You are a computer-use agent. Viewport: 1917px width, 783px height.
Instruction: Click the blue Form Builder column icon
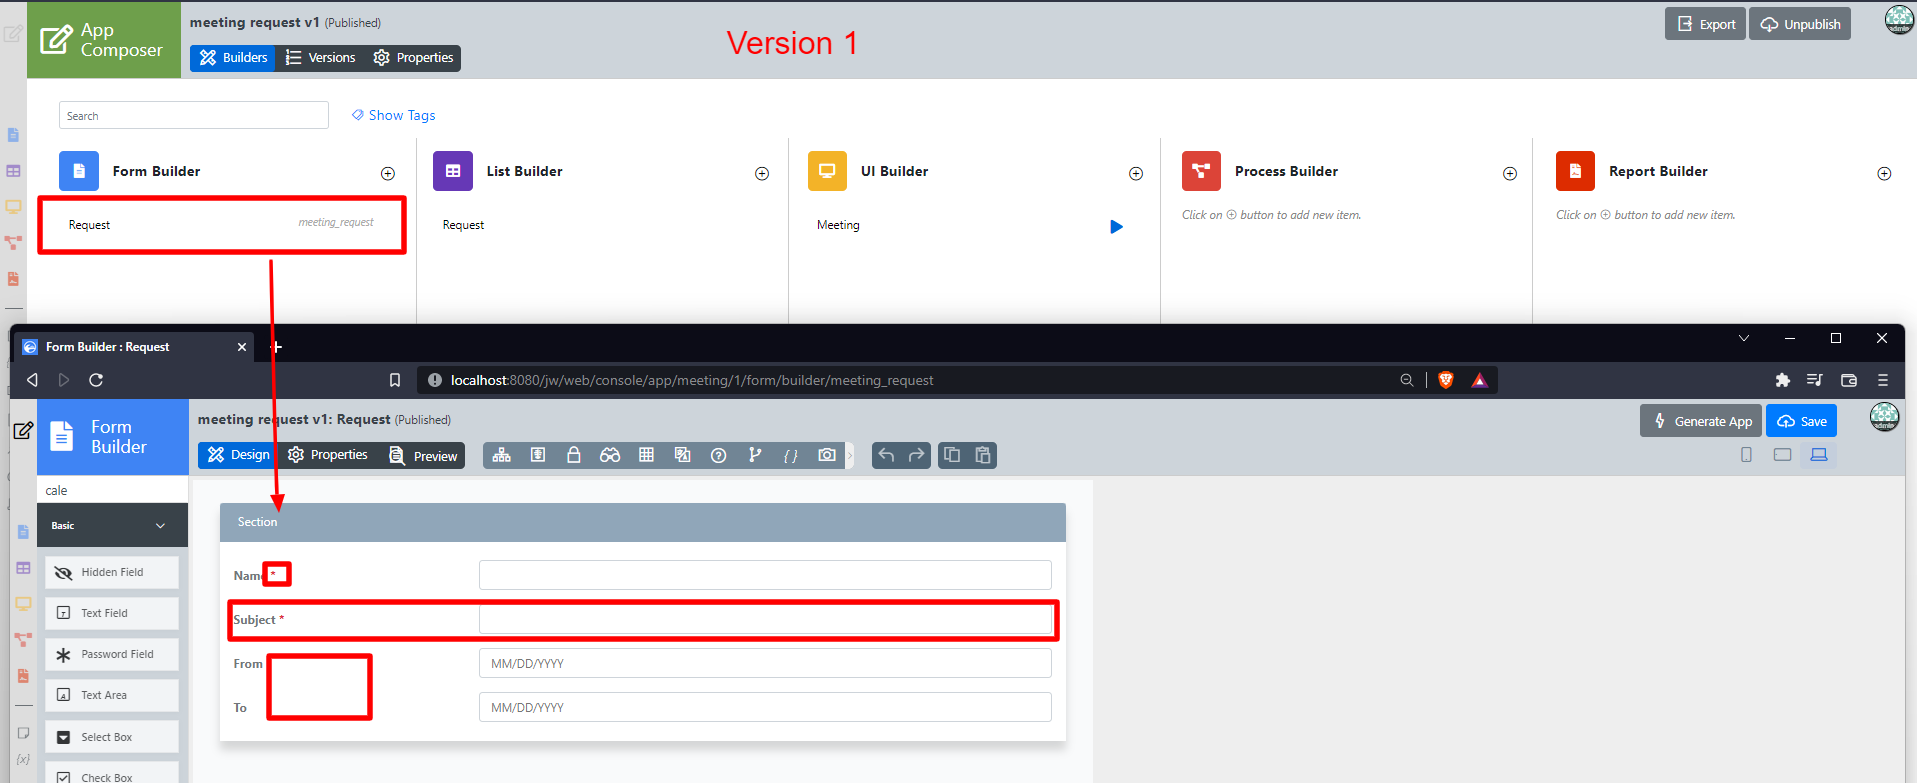pos(79,171)
